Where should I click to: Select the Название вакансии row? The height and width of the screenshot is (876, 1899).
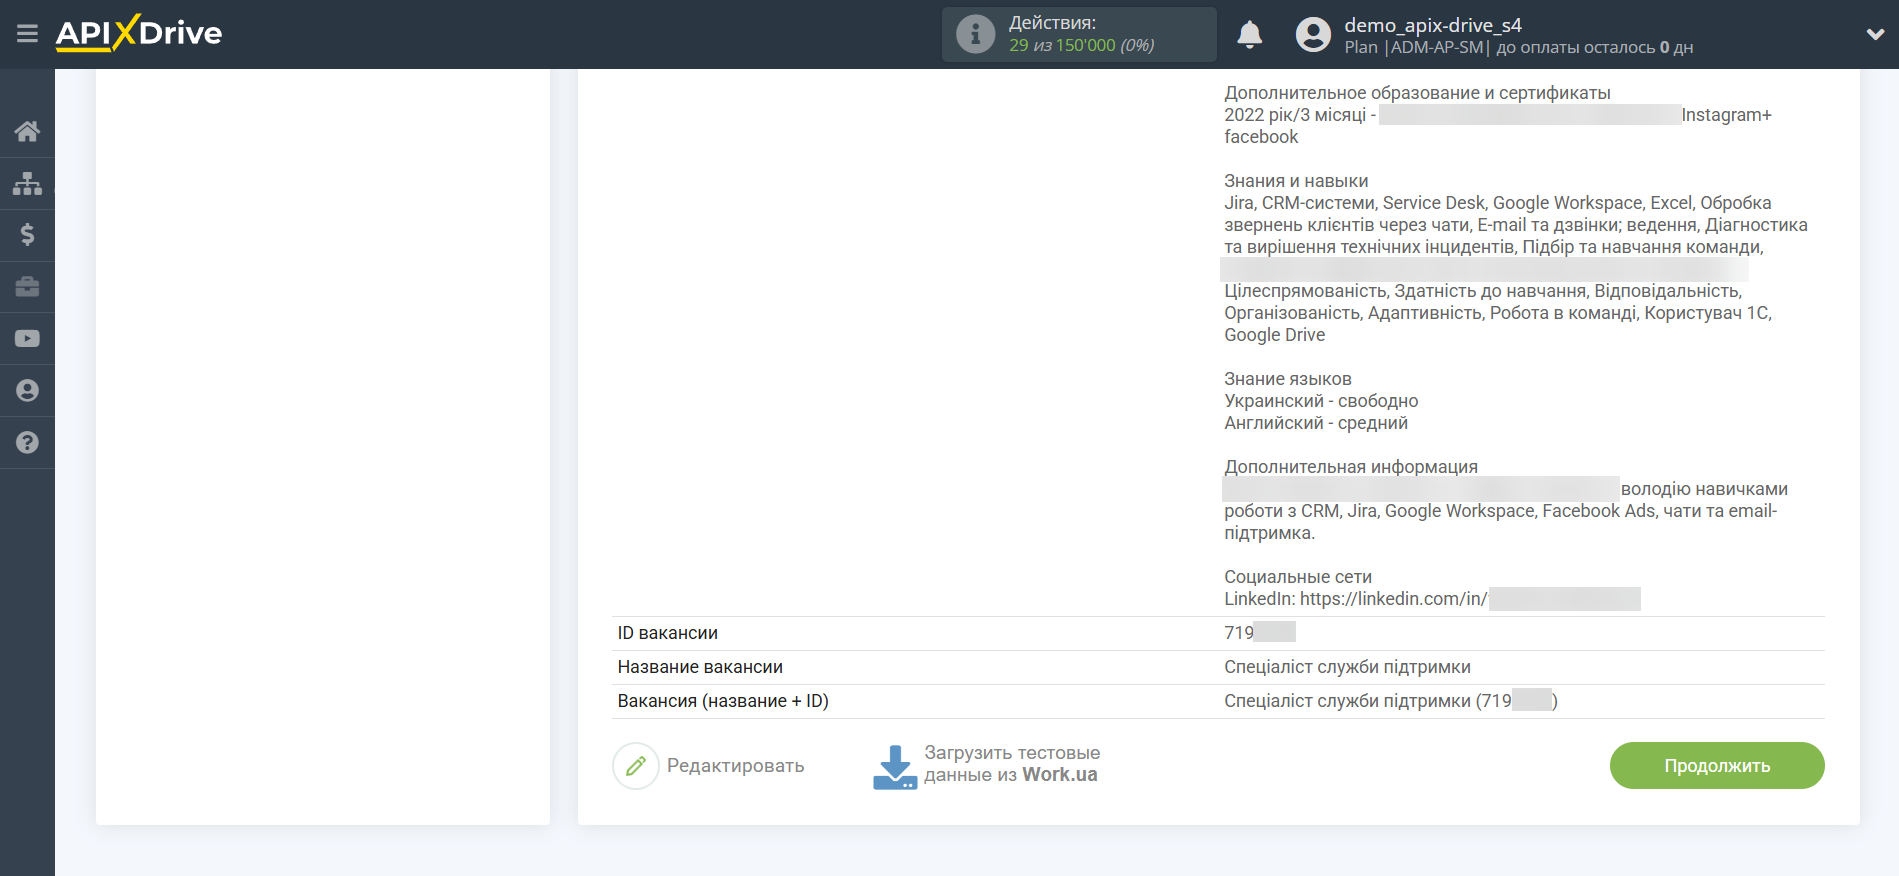coord(1217,667)
